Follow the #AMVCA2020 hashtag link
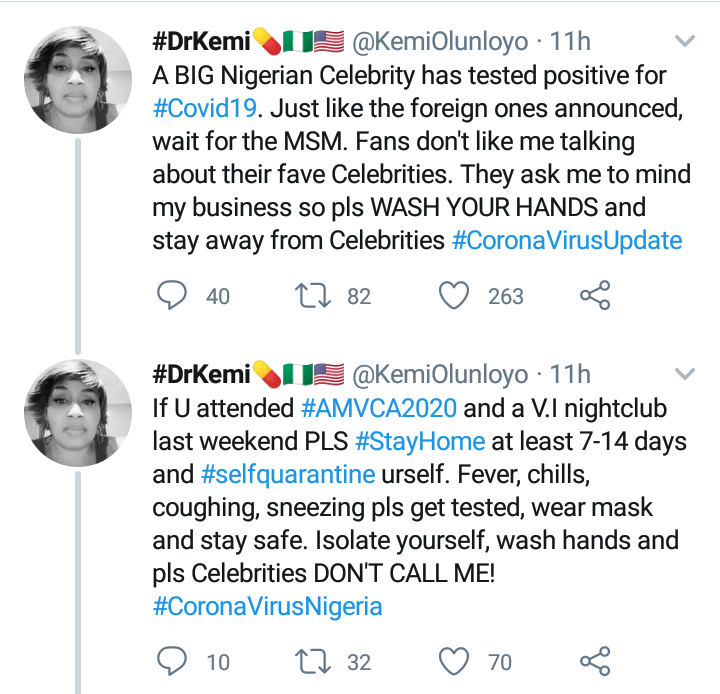The width and height of the screenshot is (720, 694). (x=378, y=408)
